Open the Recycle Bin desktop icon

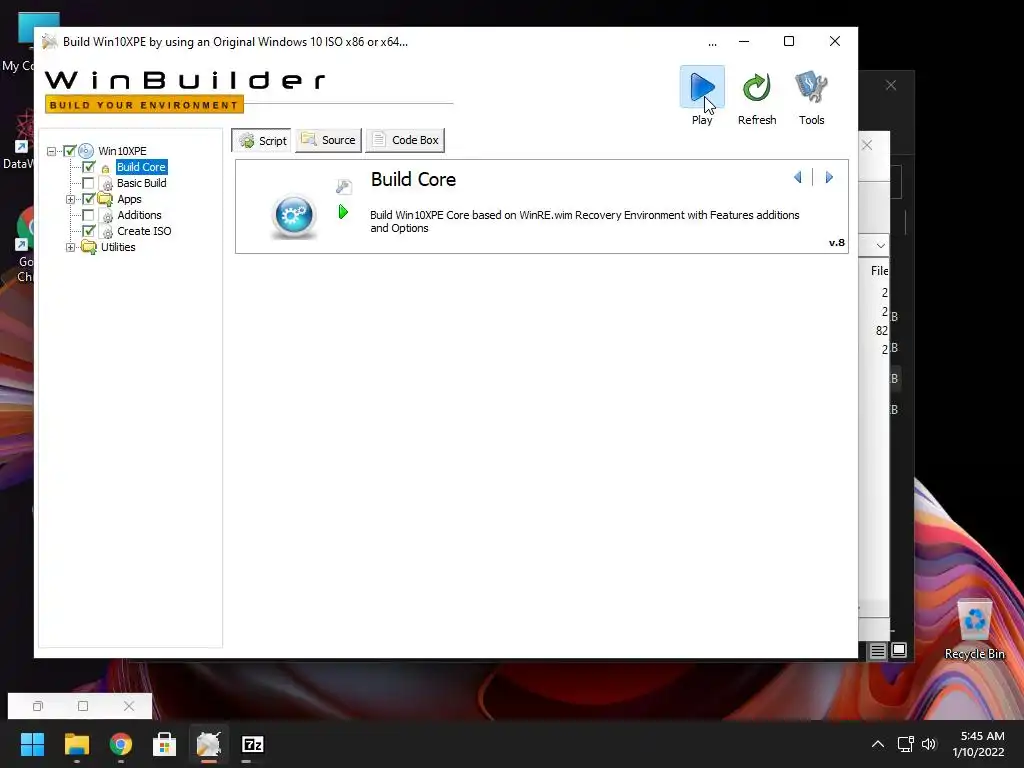click(974, 630)
